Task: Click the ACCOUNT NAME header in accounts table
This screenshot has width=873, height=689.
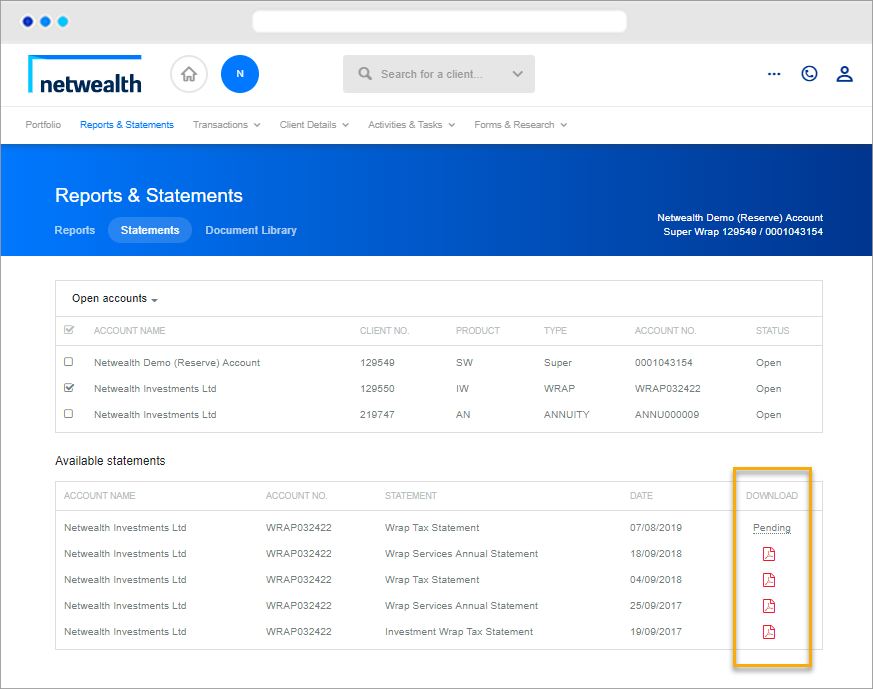Action: 129,331
